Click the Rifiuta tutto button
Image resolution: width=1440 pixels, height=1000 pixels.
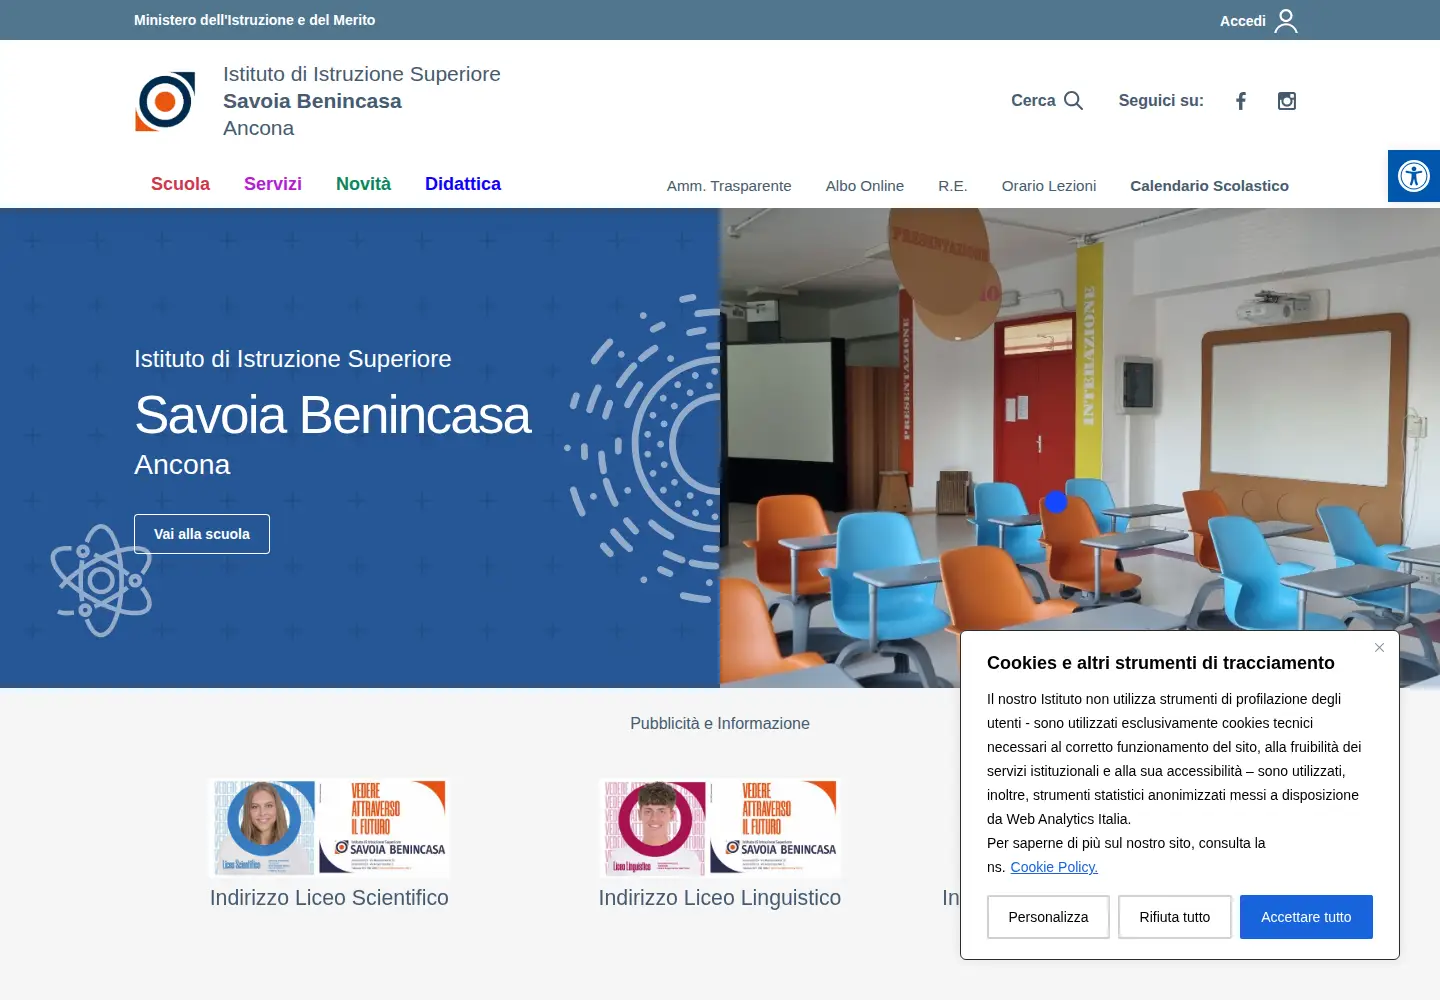pyautogui.click(x=1175, y=917)
